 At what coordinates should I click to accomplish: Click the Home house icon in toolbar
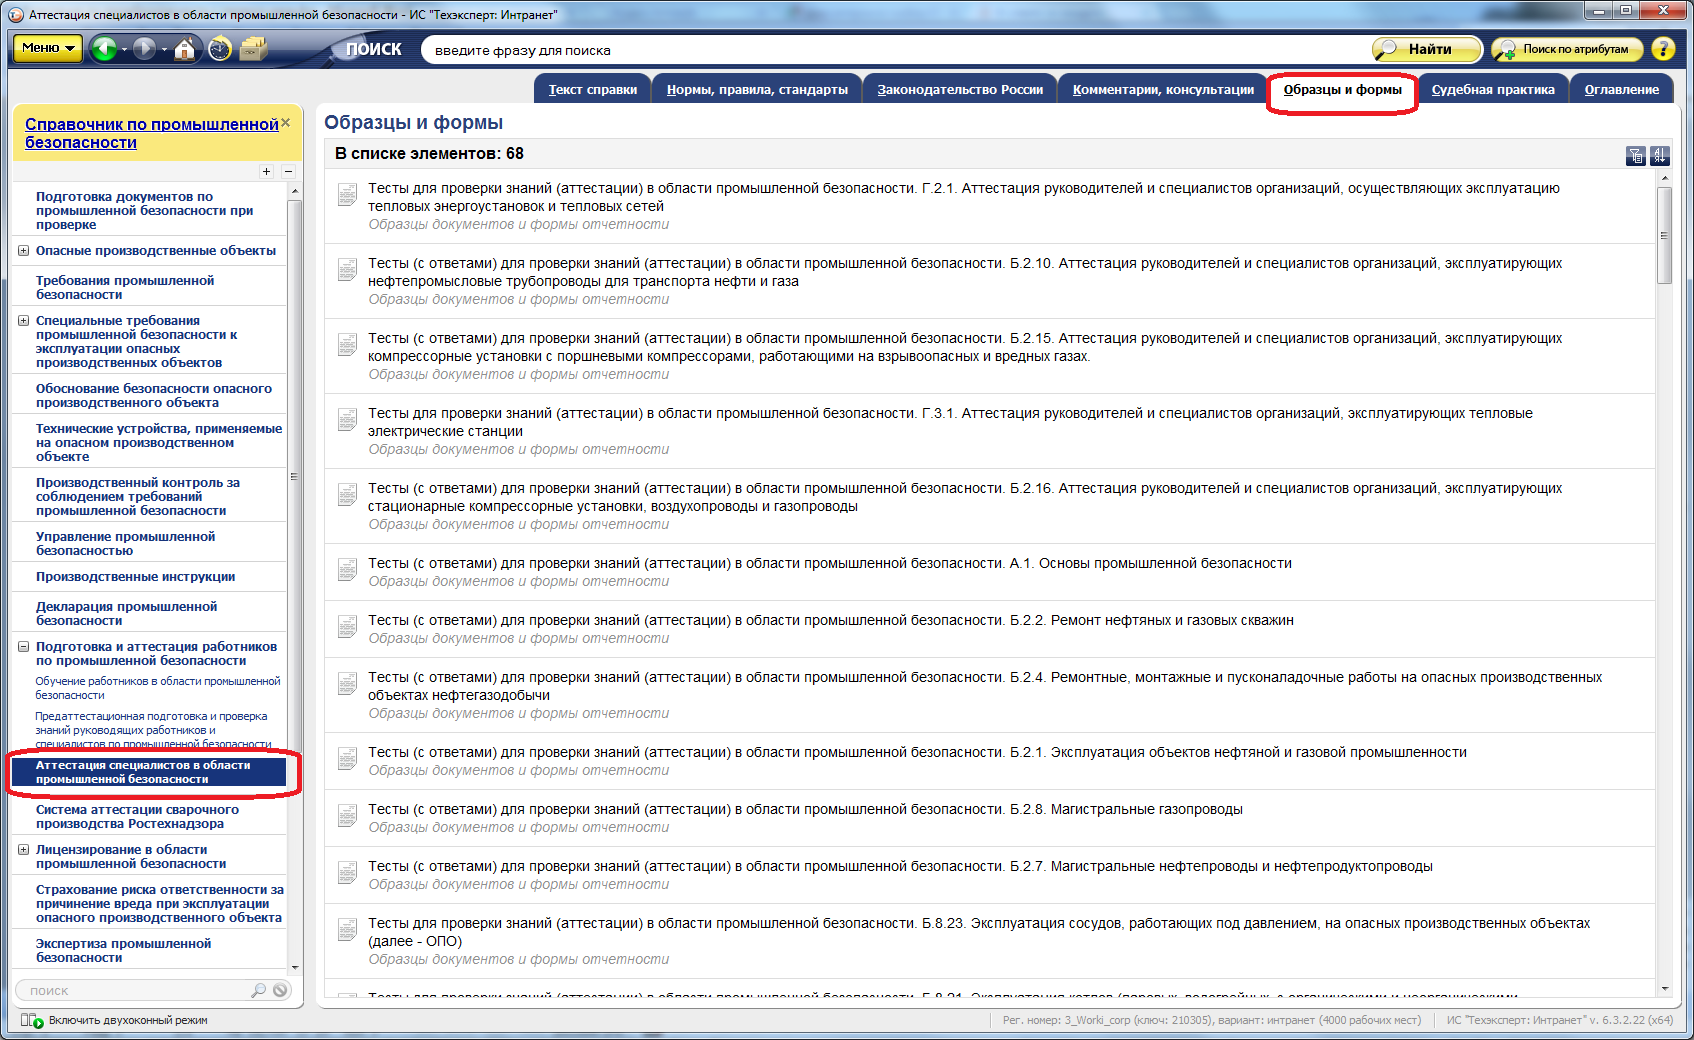click(x=185, y=48)
